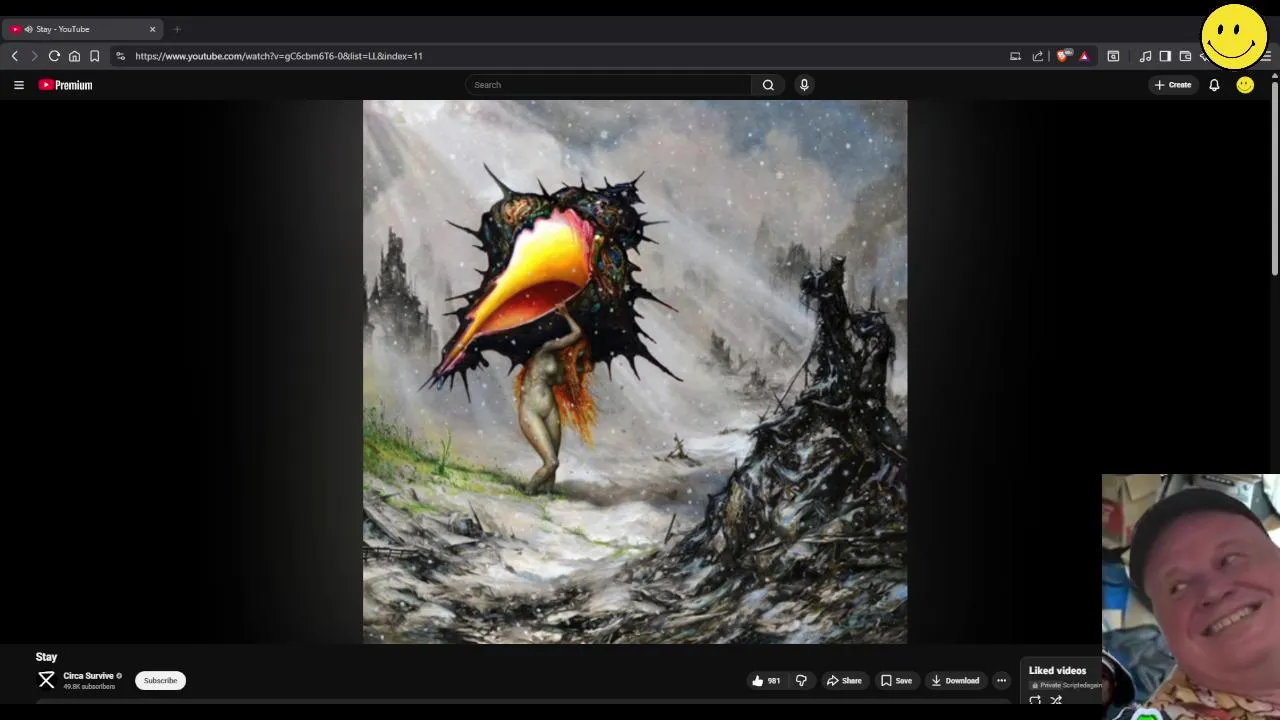Go forward with the browser forward arrow
The width and height of the screenshot is (1280, 720).
point(34,56)
